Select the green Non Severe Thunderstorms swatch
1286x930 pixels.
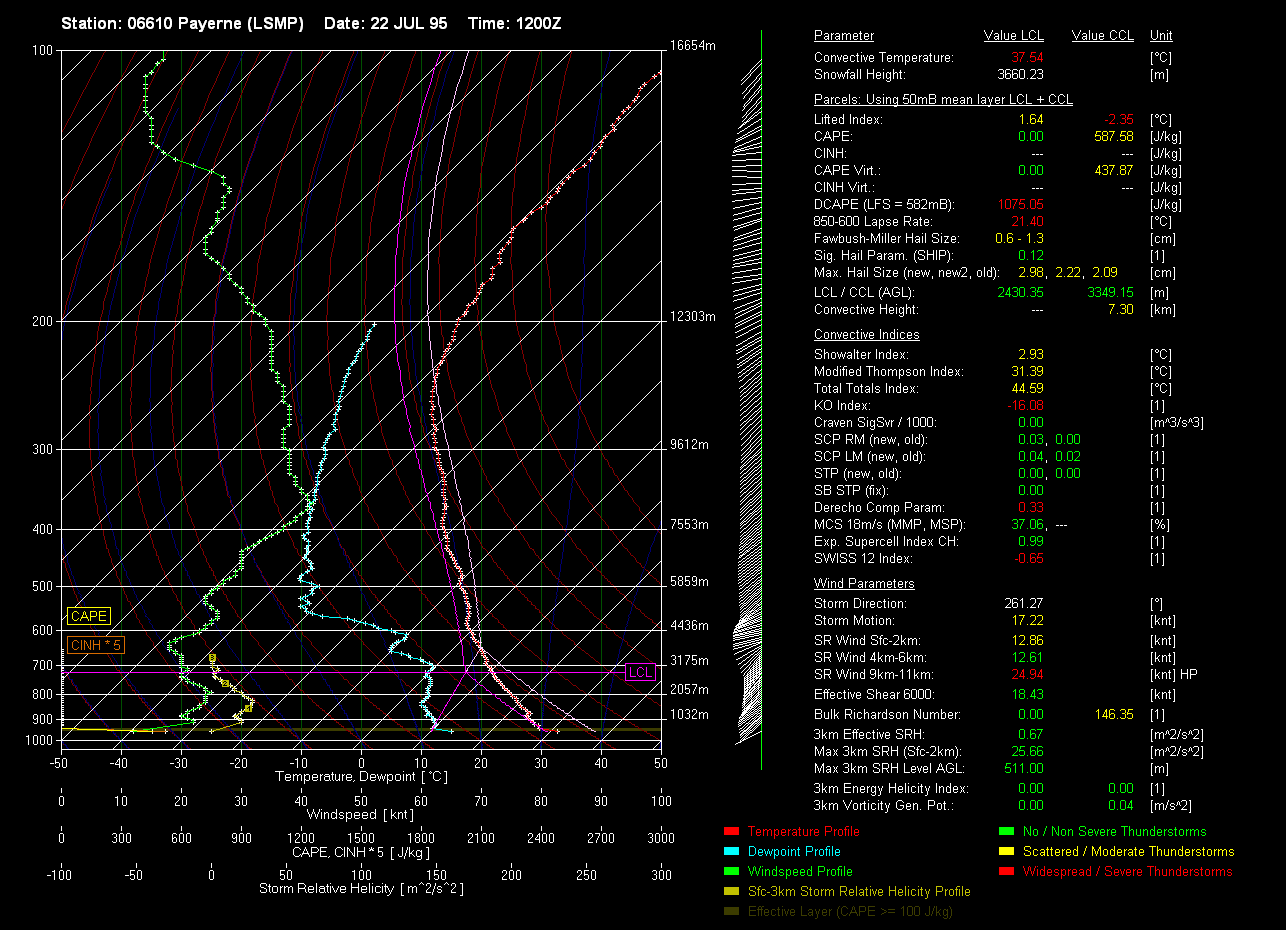pyautogui.click(x=1004, y=831)
